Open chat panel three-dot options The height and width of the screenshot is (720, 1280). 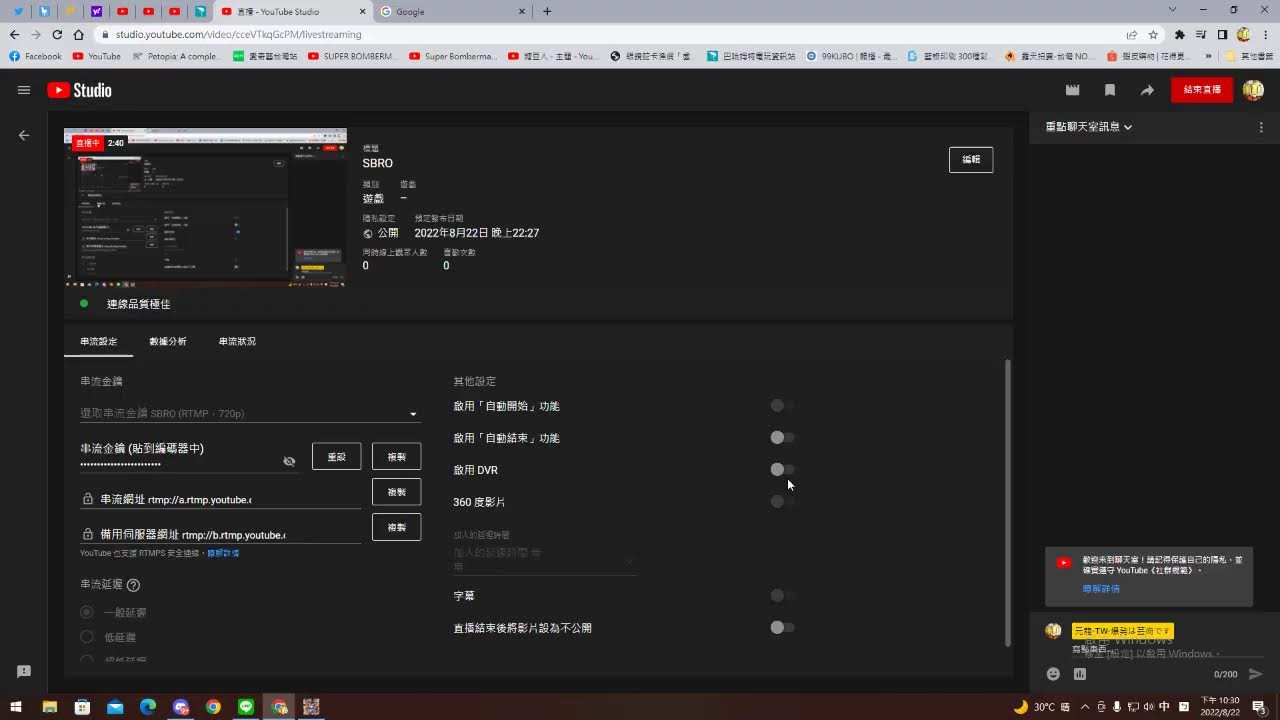[x=1261, y=127]
